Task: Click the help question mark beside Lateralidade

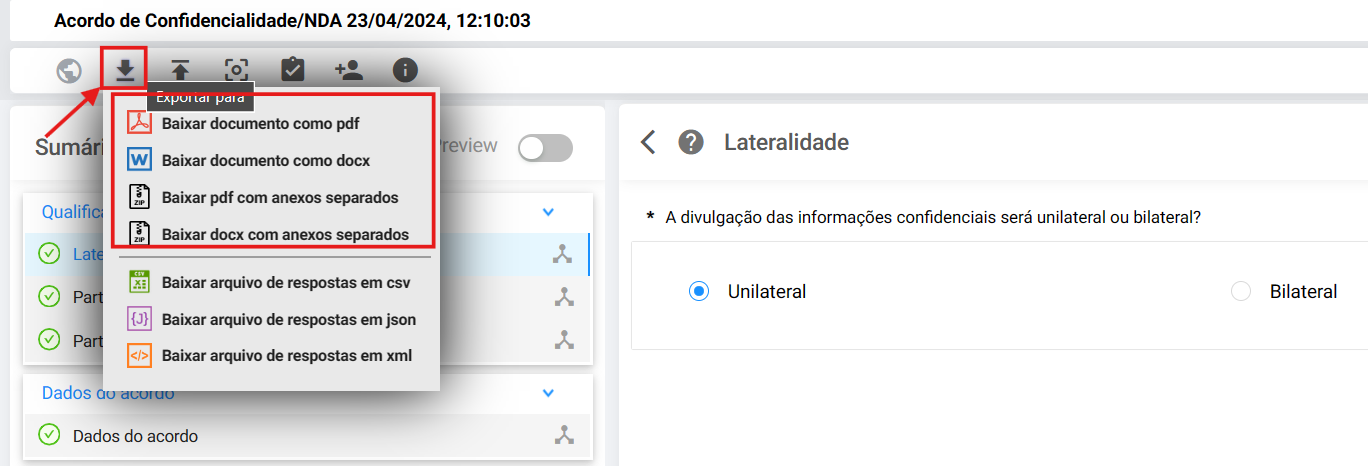Action: pyautogui.click(x=691, y=142)
